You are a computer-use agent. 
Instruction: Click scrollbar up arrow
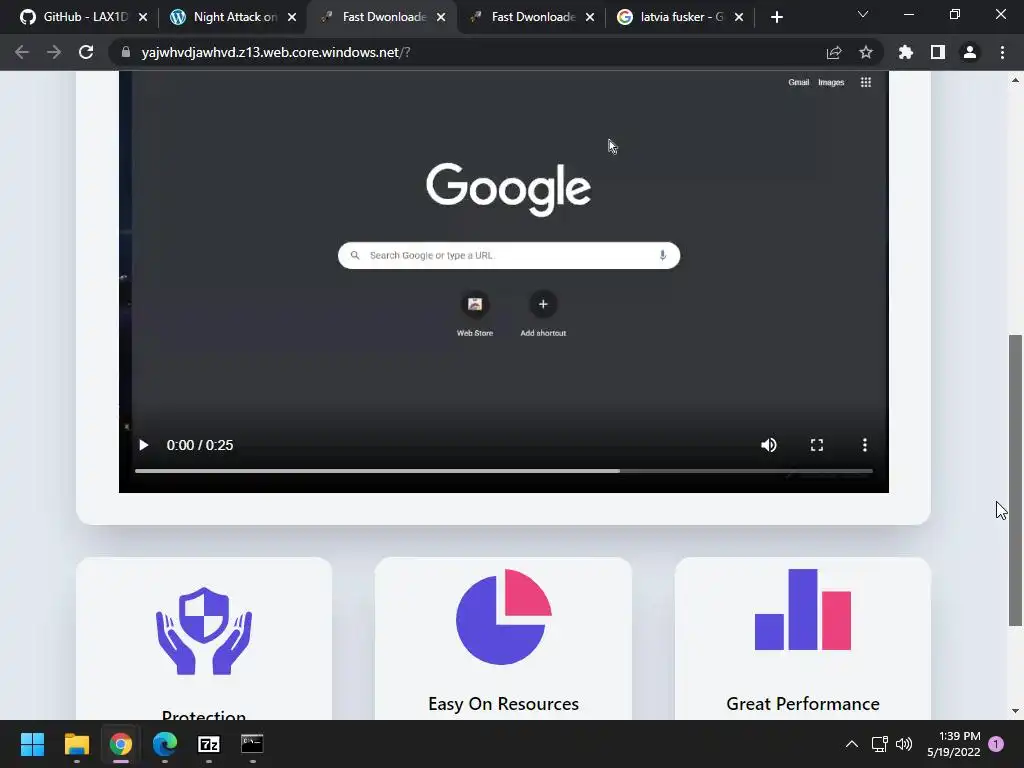coord(1015,80)
